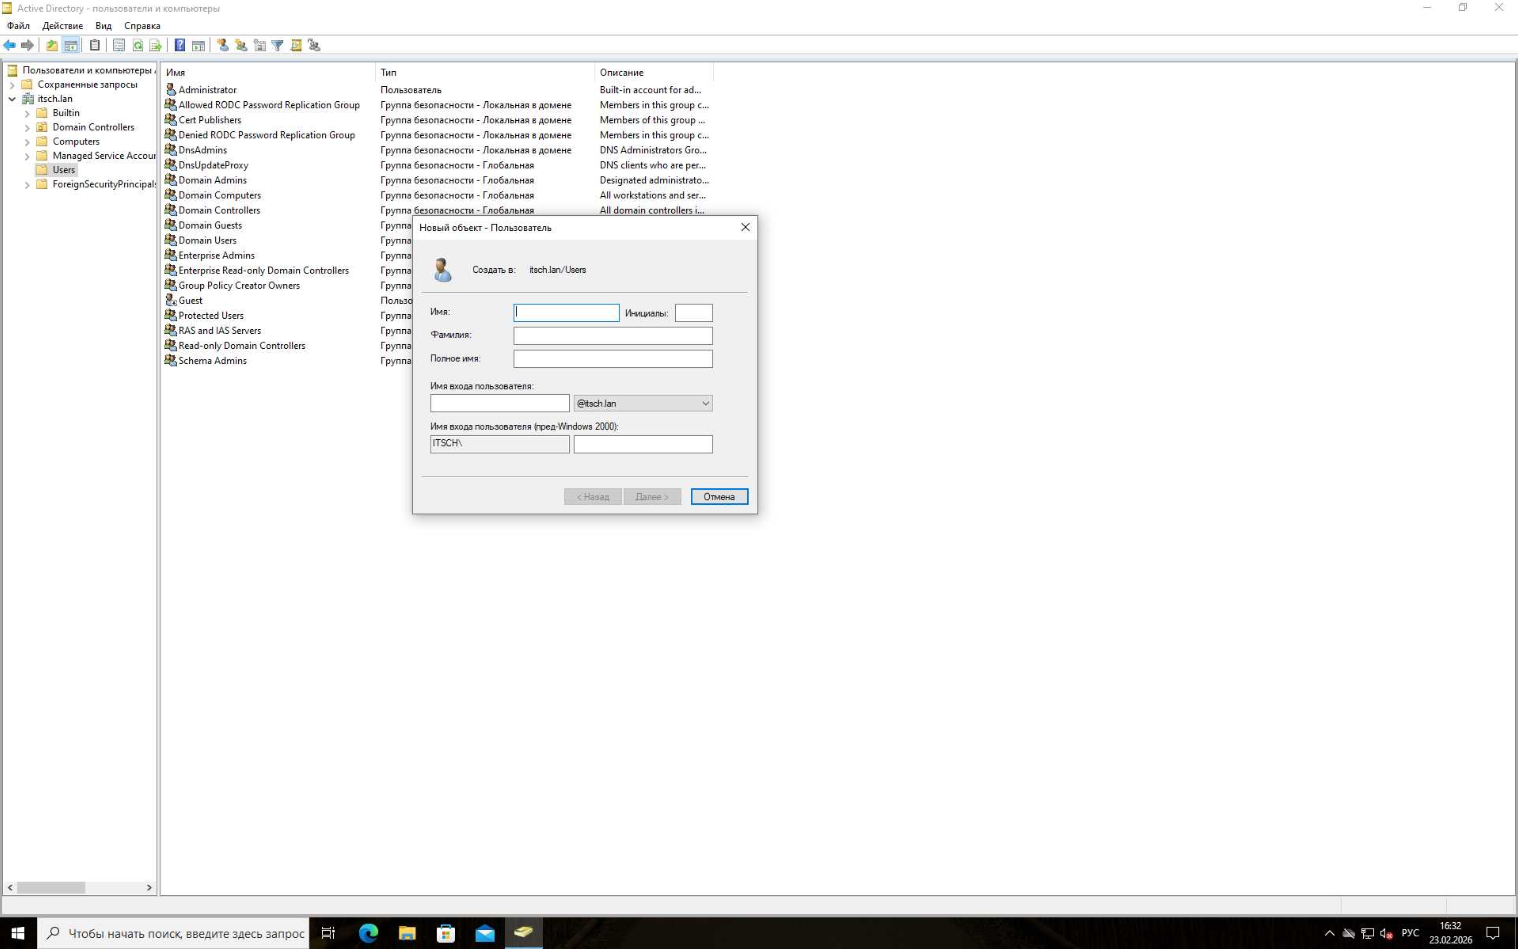Go up one level with the folder-arrow icon
Screen dimensions: 1518x949
coord(52,45)
